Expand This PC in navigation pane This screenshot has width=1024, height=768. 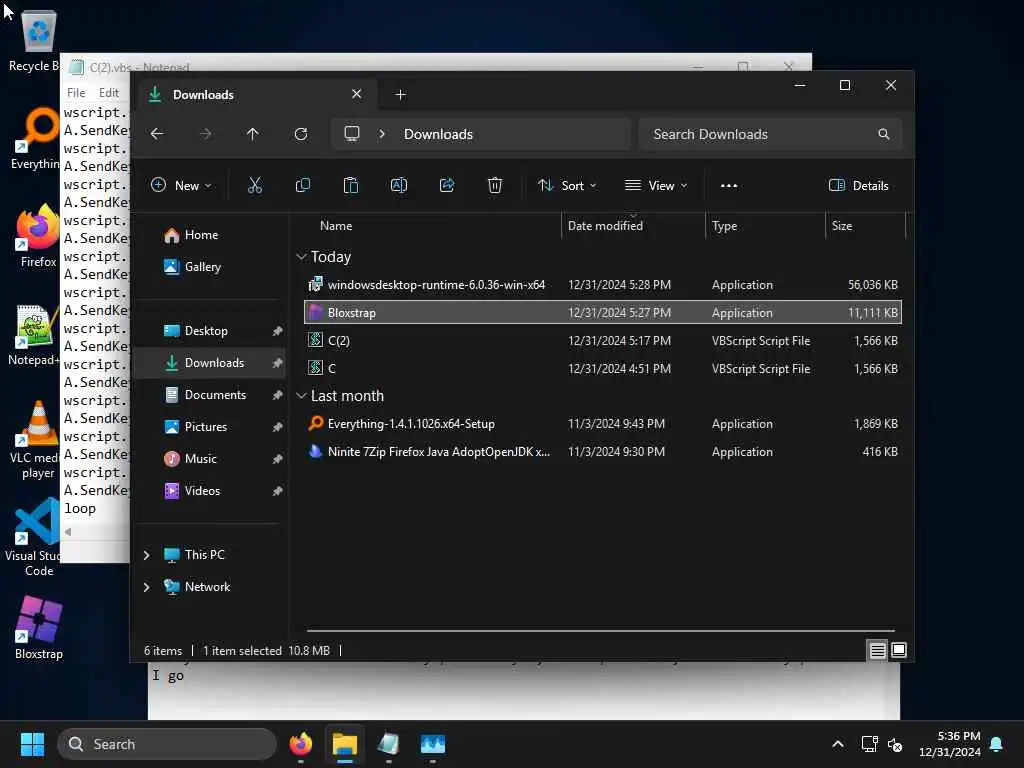pyautogui.click(x=146, y=555)
